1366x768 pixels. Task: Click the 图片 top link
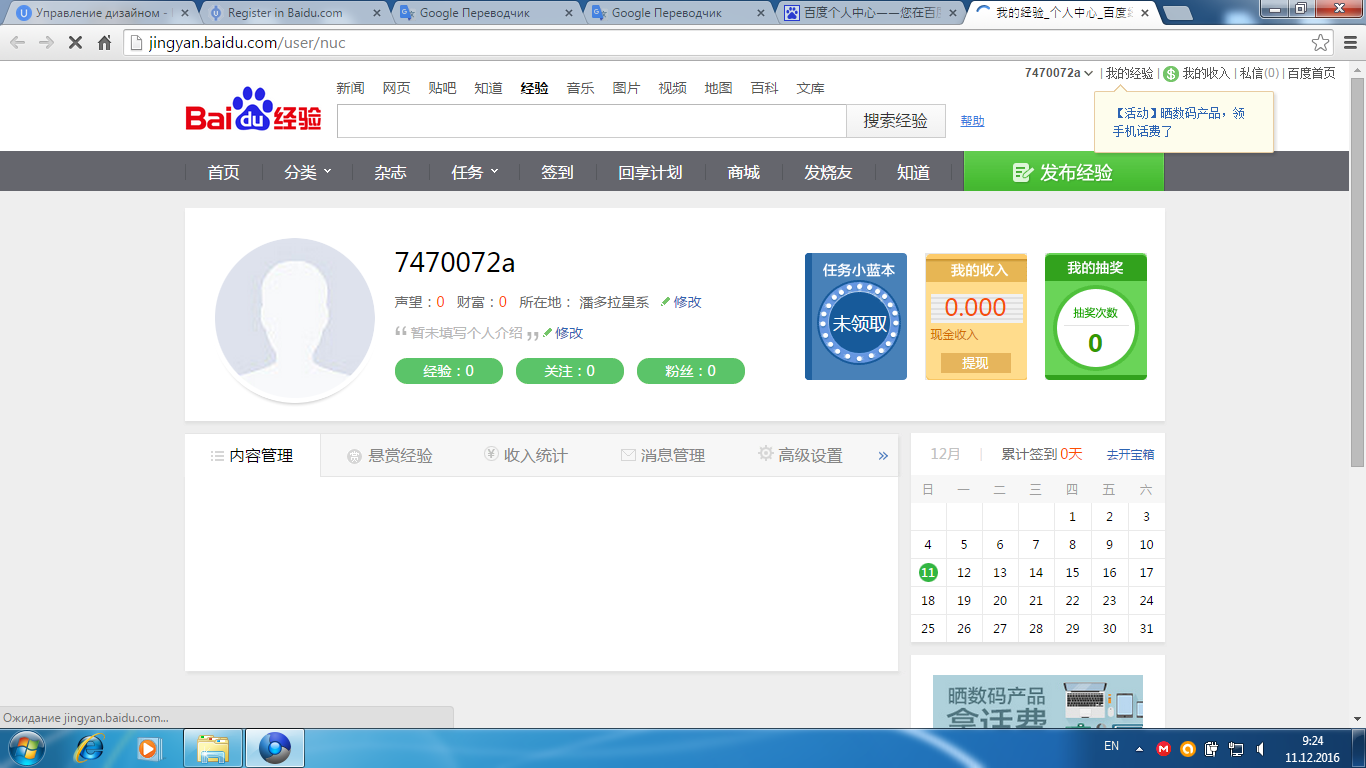(626, 88)
